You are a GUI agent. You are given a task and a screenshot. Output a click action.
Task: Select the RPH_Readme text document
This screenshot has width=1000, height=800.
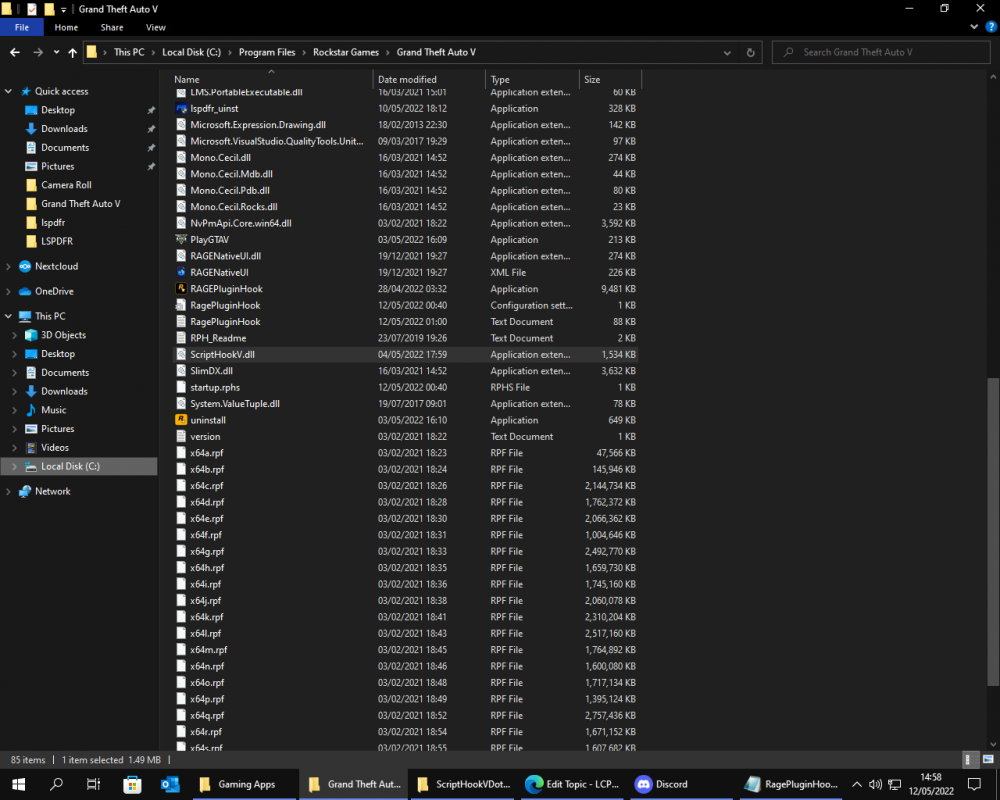[406, 338]
